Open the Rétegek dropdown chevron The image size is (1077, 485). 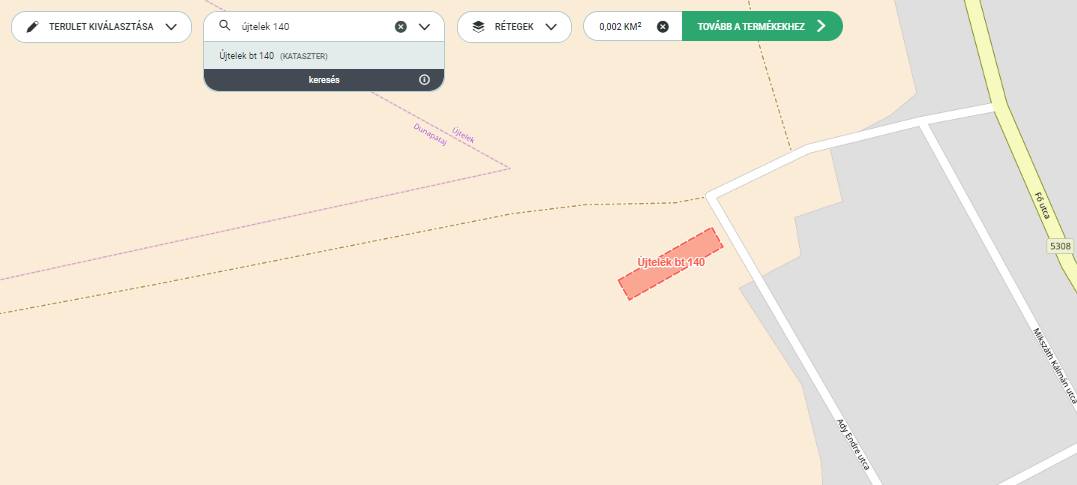click(551, 27)
